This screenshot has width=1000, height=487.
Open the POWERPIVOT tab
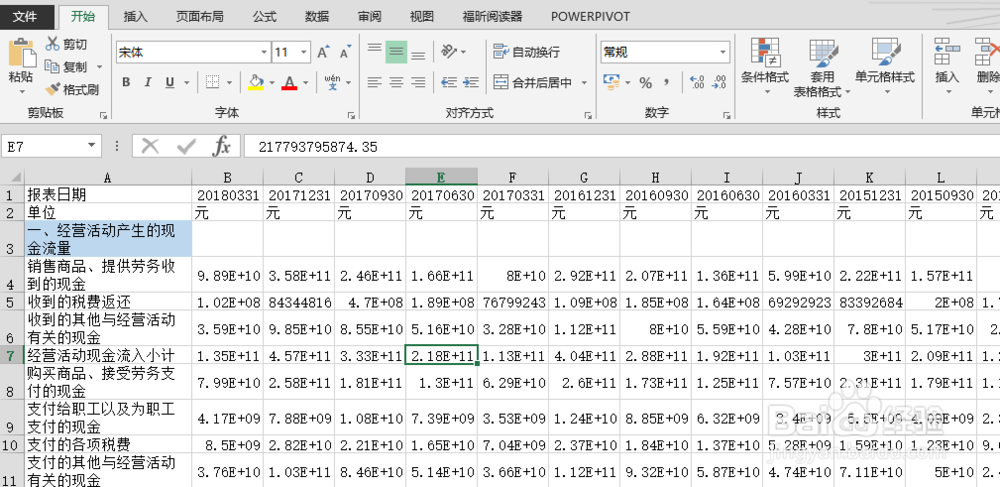[591, 17]
